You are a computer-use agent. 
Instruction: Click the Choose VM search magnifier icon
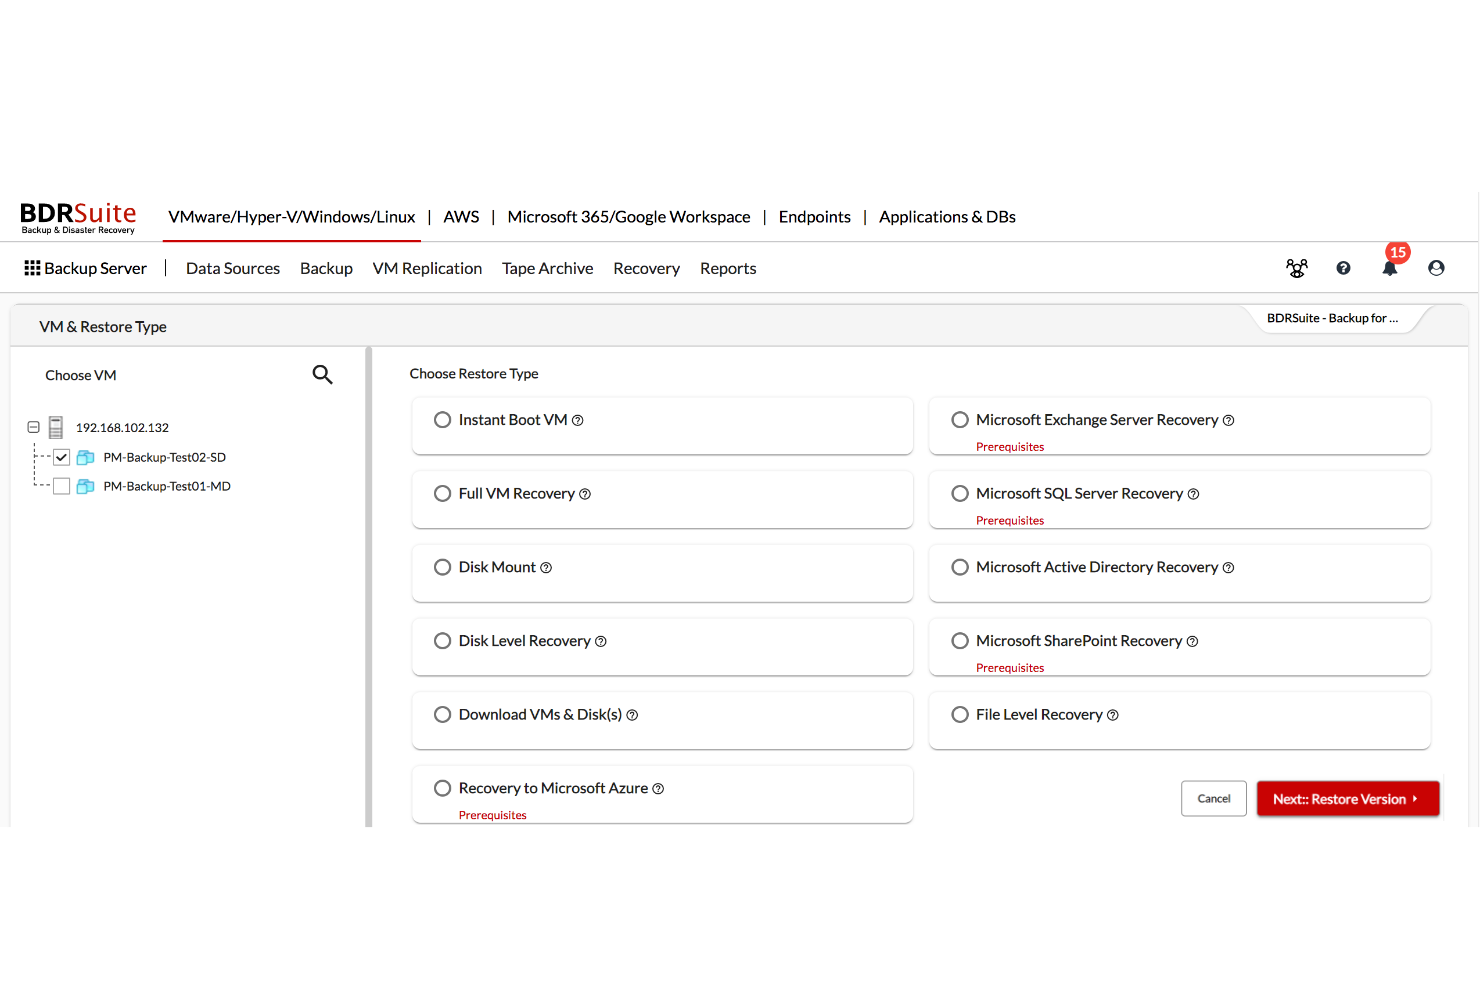click(322, 374)
